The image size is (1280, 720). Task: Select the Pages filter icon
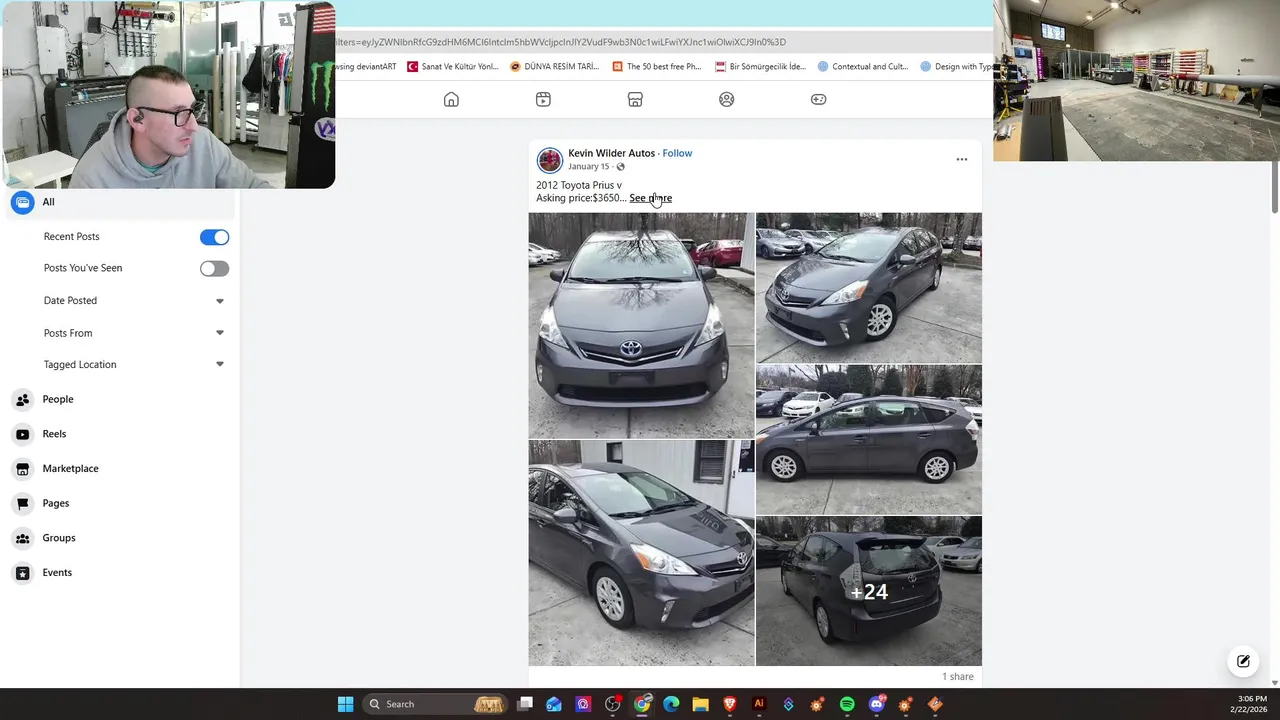23,503
